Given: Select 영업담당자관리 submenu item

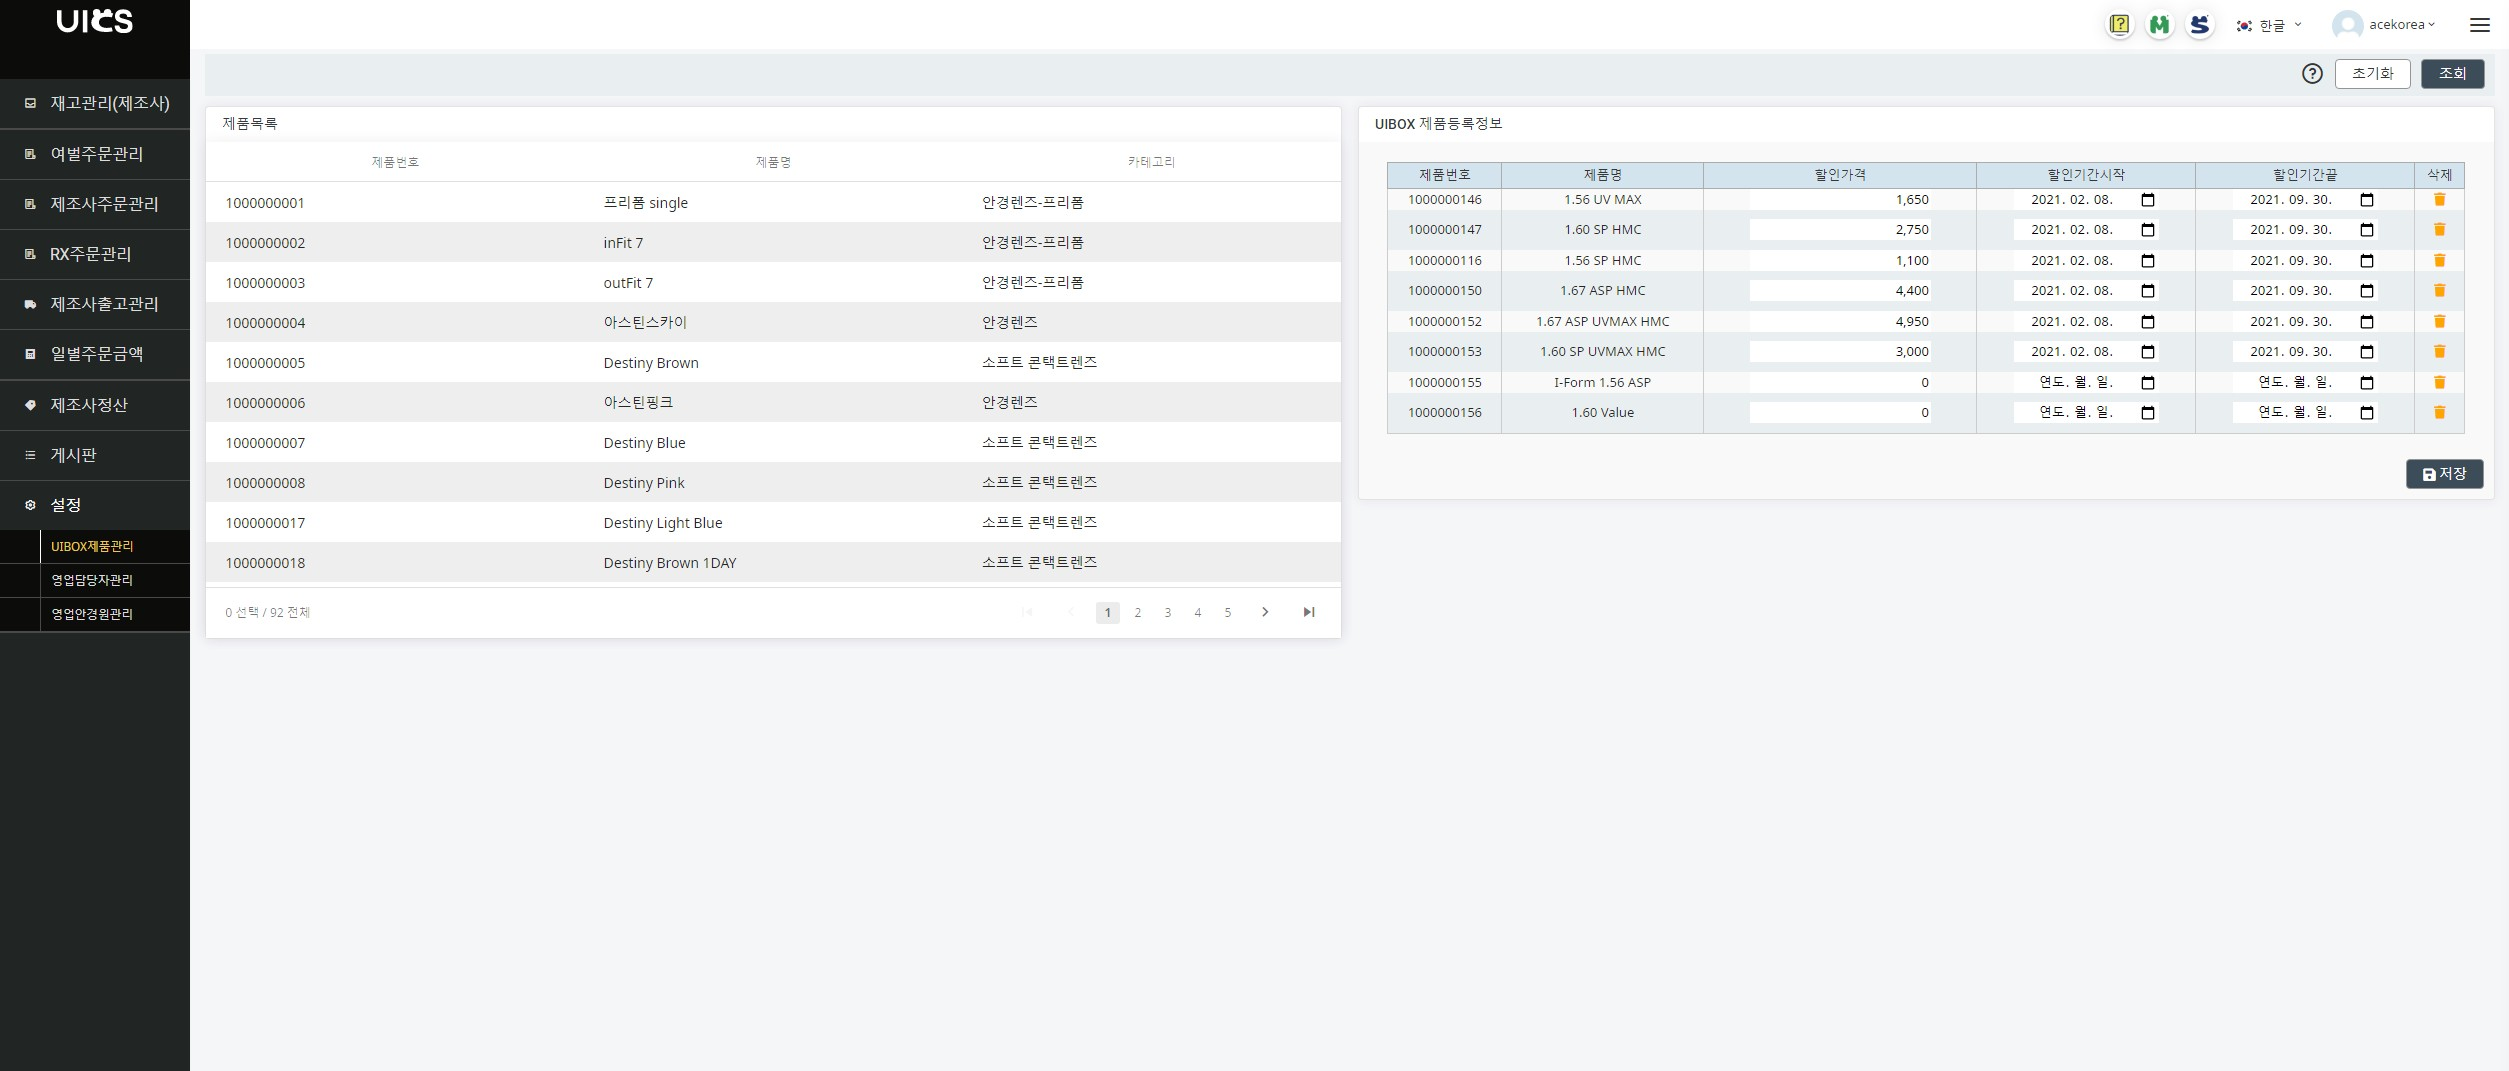Looking at the screenshot, I should pyautogui.click(x=92, y=580).
